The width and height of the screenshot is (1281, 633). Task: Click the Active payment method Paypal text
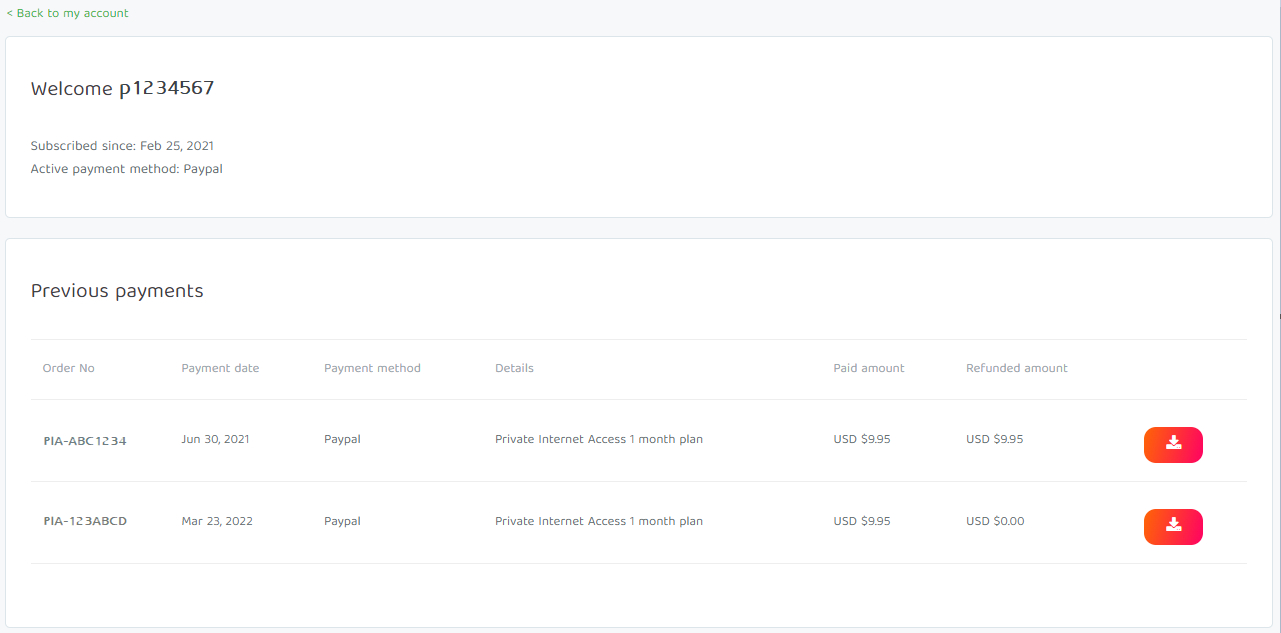pyautogui.click(x=126, y=169)
